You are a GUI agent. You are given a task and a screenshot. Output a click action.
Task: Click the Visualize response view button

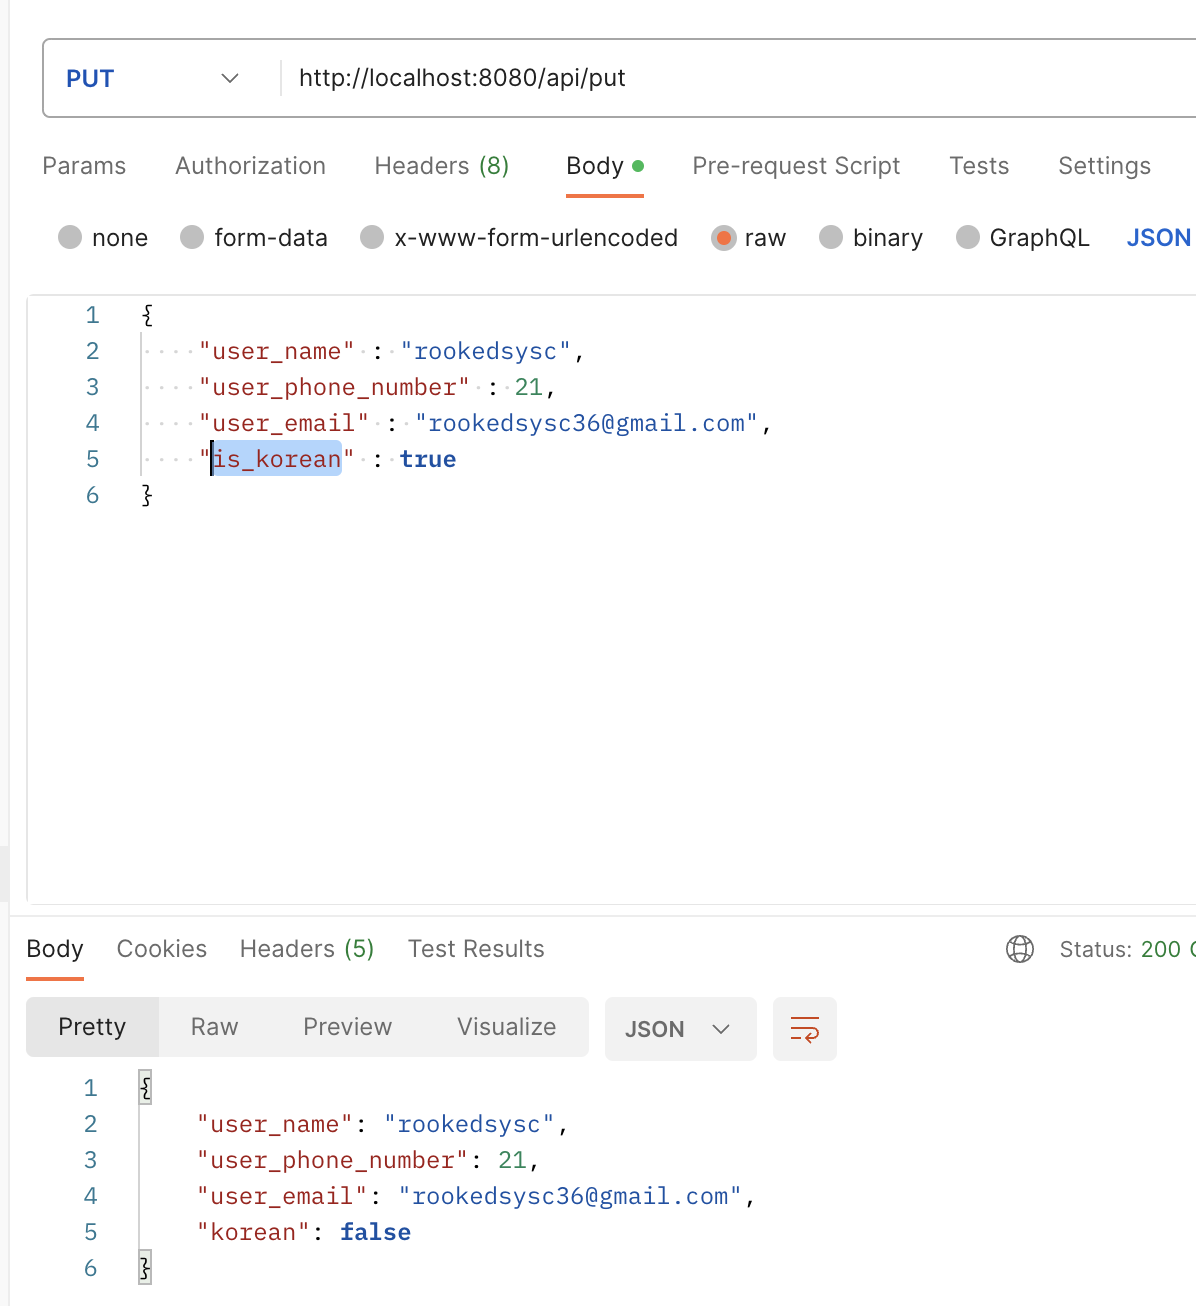[x=506, y=1027]
